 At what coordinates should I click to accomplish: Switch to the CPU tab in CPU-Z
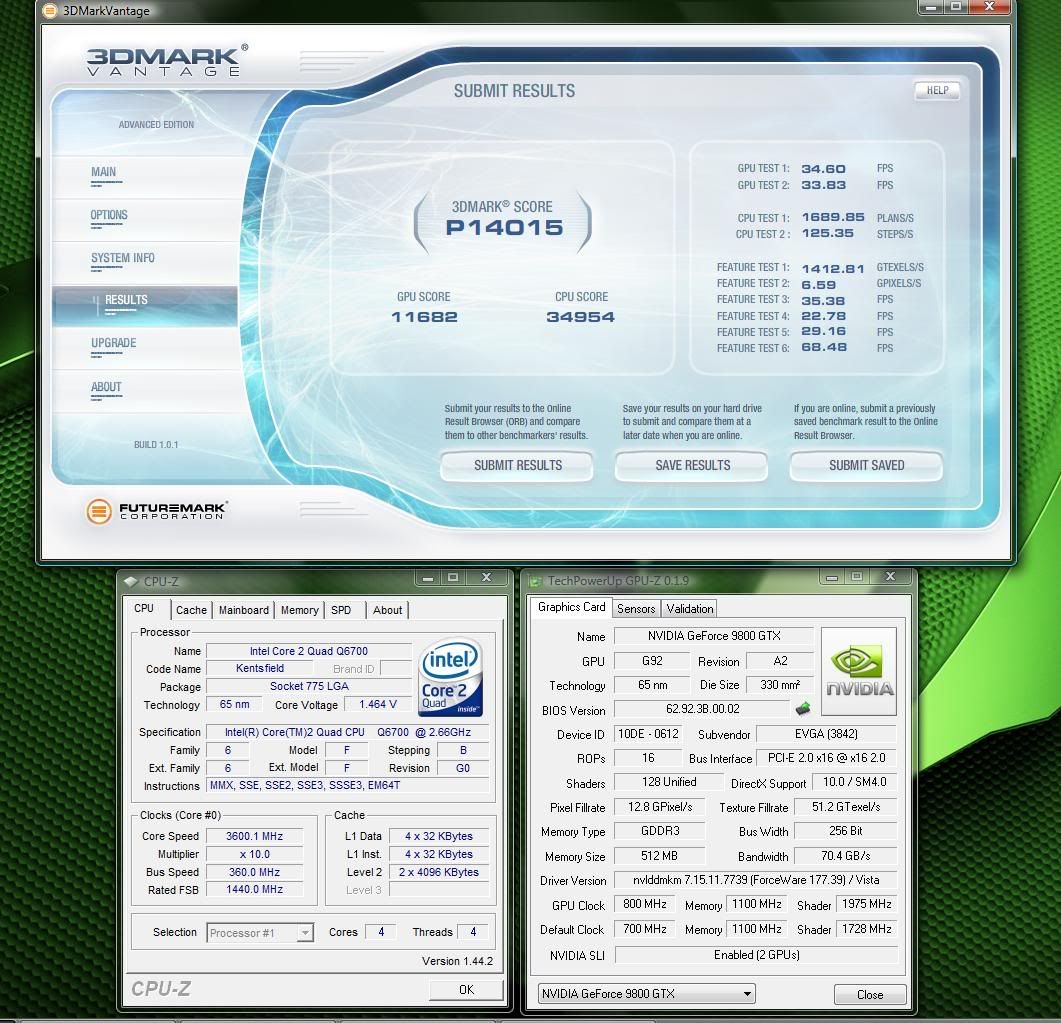(x=144, y=608)
